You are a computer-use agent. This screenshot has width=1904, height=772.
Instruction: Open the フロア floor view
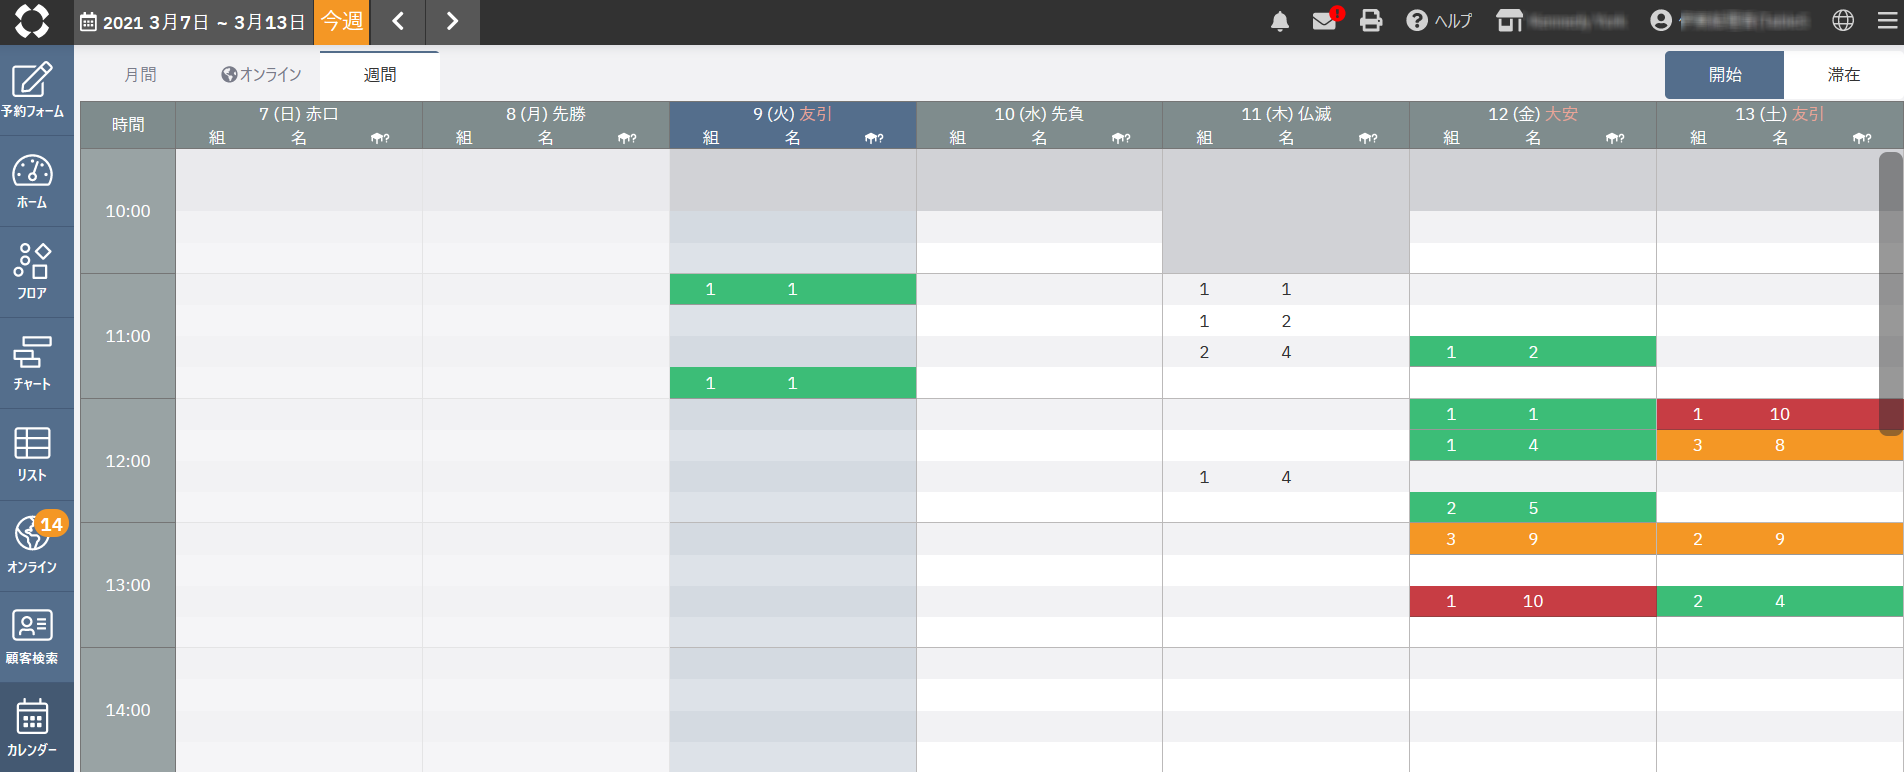pos(33,272)
